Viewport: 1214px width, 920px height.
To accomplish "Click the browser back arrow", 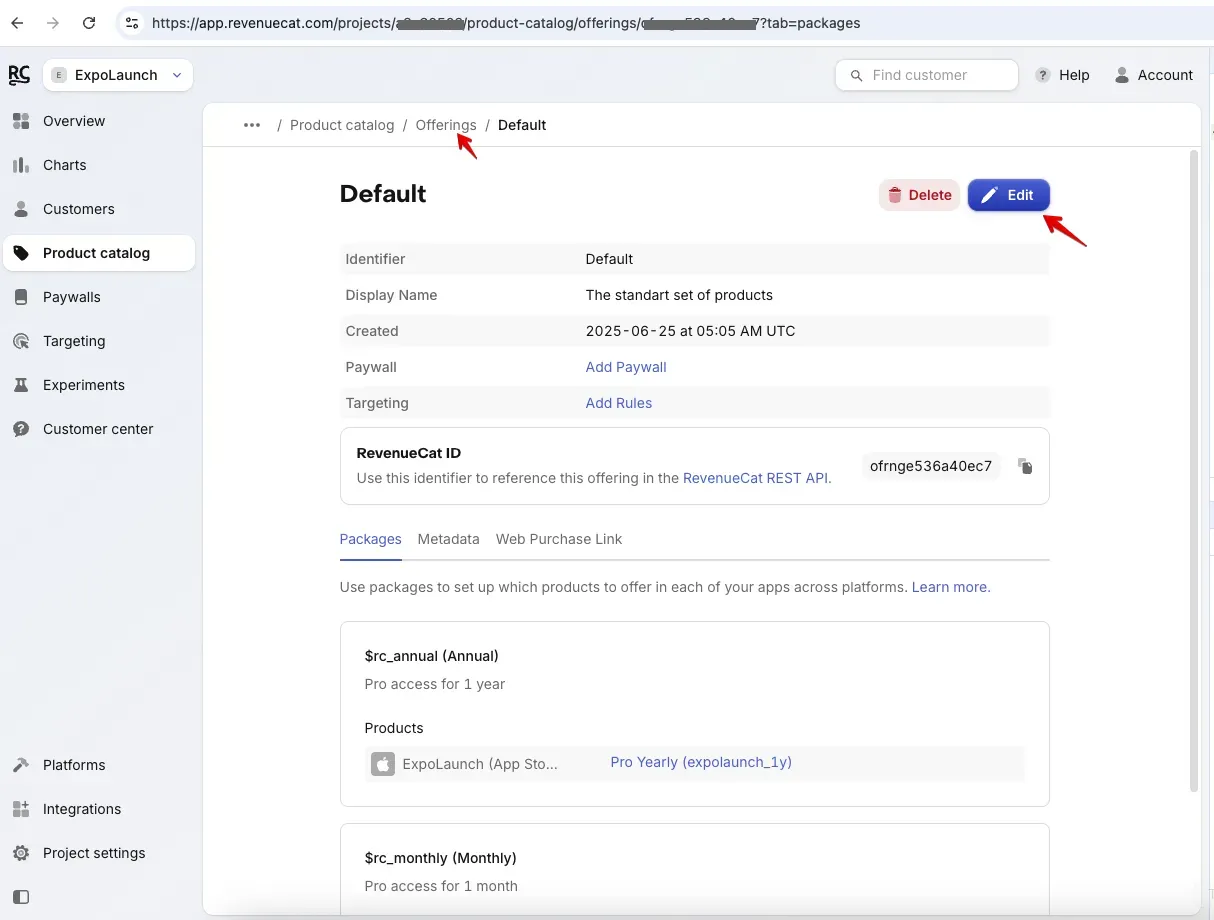I will pos(17,22).
